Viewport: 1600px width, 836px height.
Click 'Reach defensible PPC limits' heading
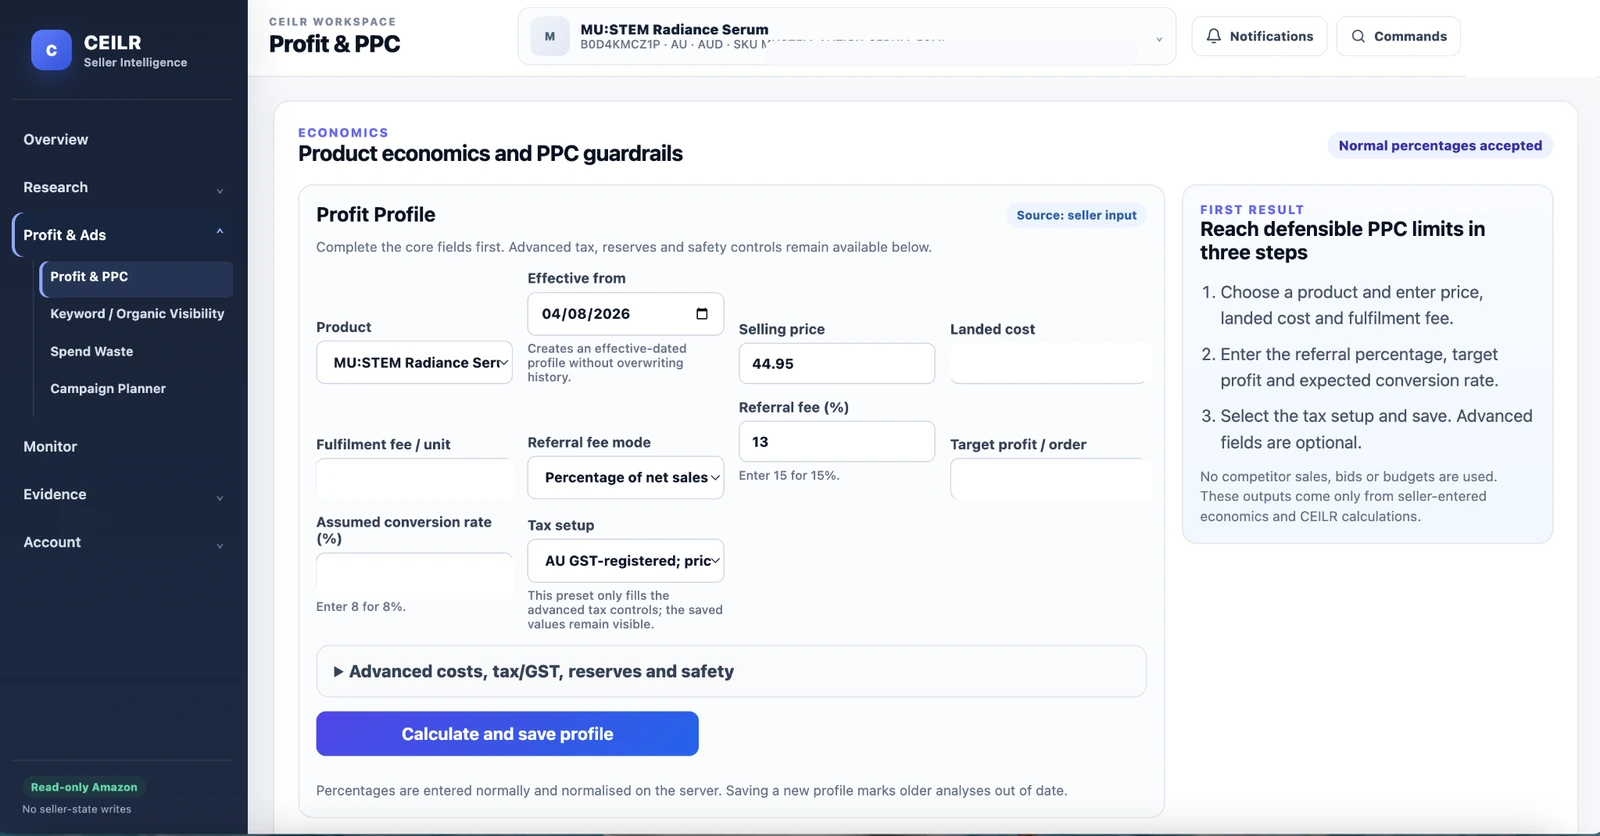tap(1342, 241)
